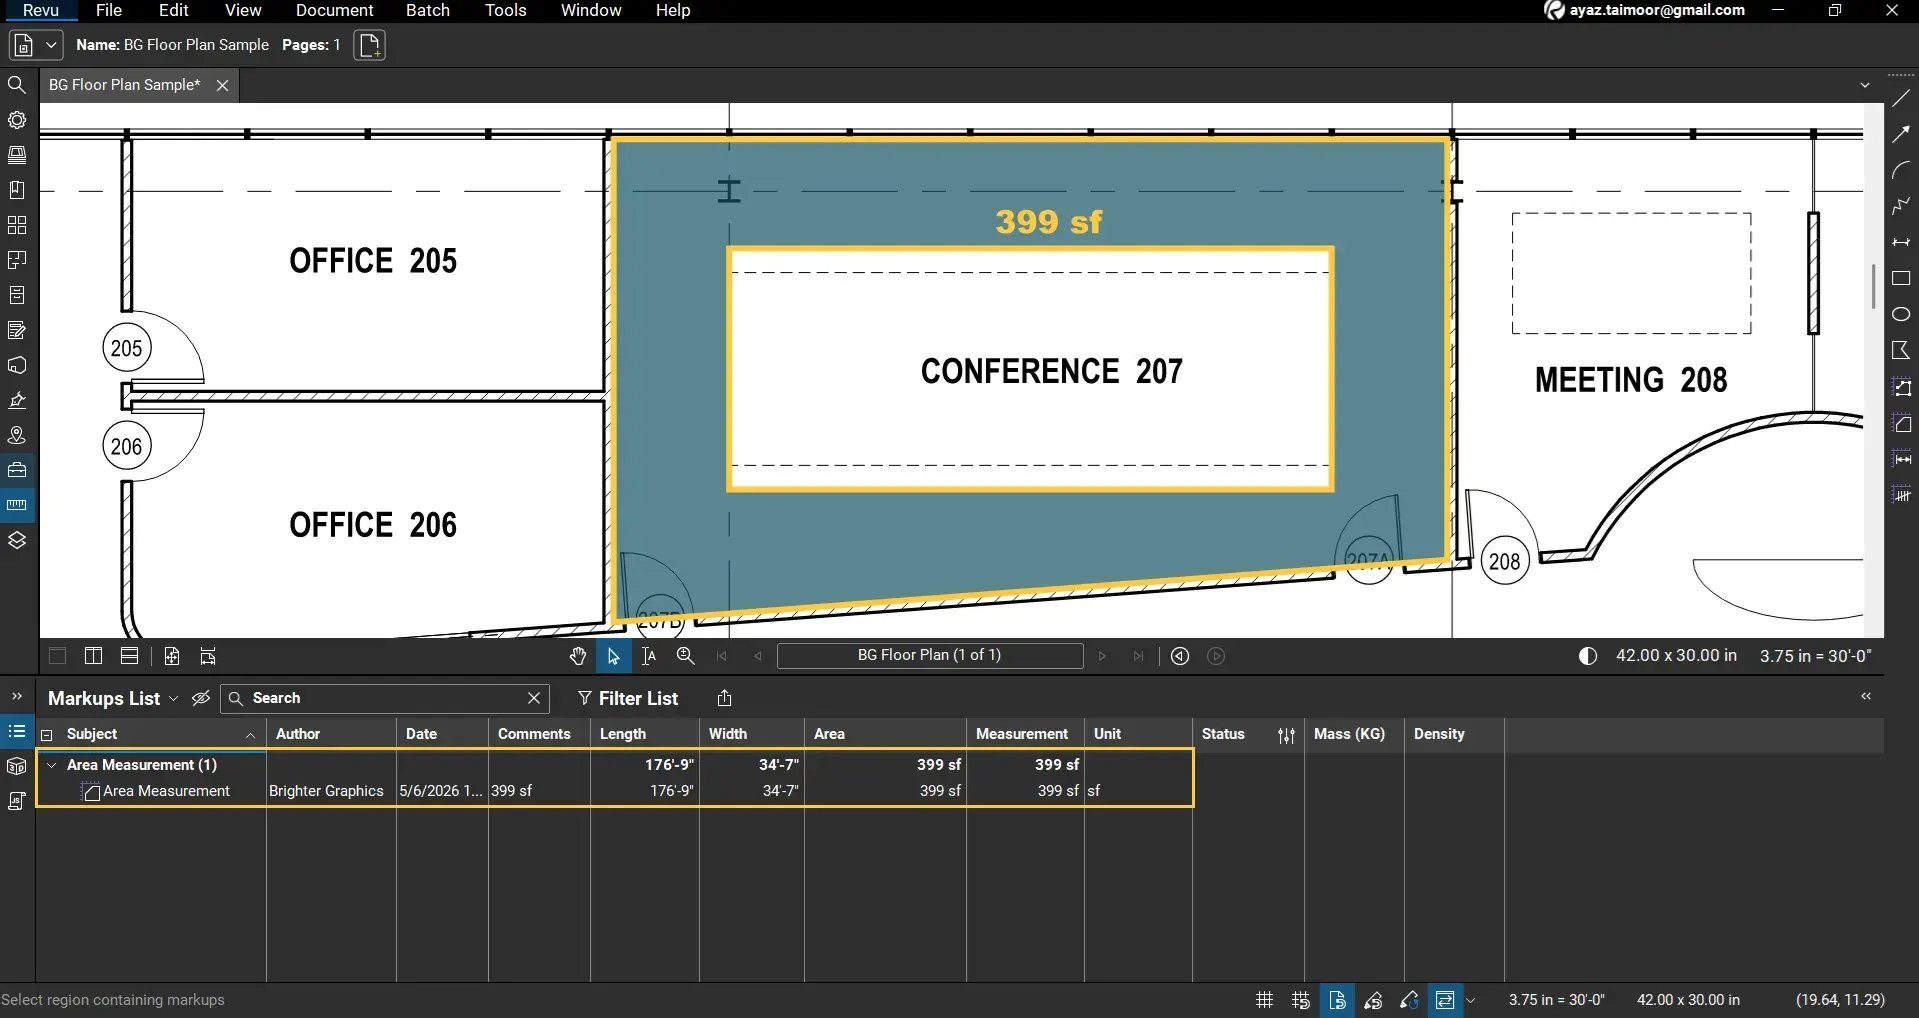Open the Markups List dropdown arrow
Viewport: 1919px width, 1018px height.
point(174,698)
